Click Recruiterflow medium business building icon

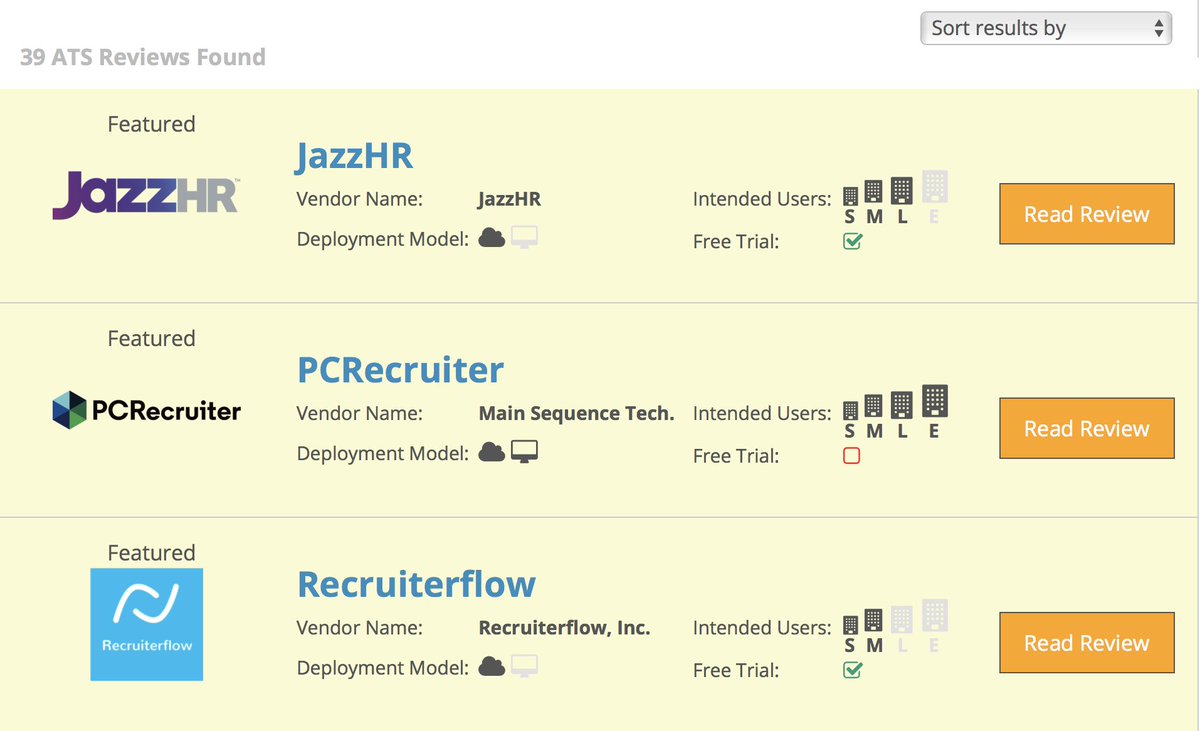[x=873, y=622]
